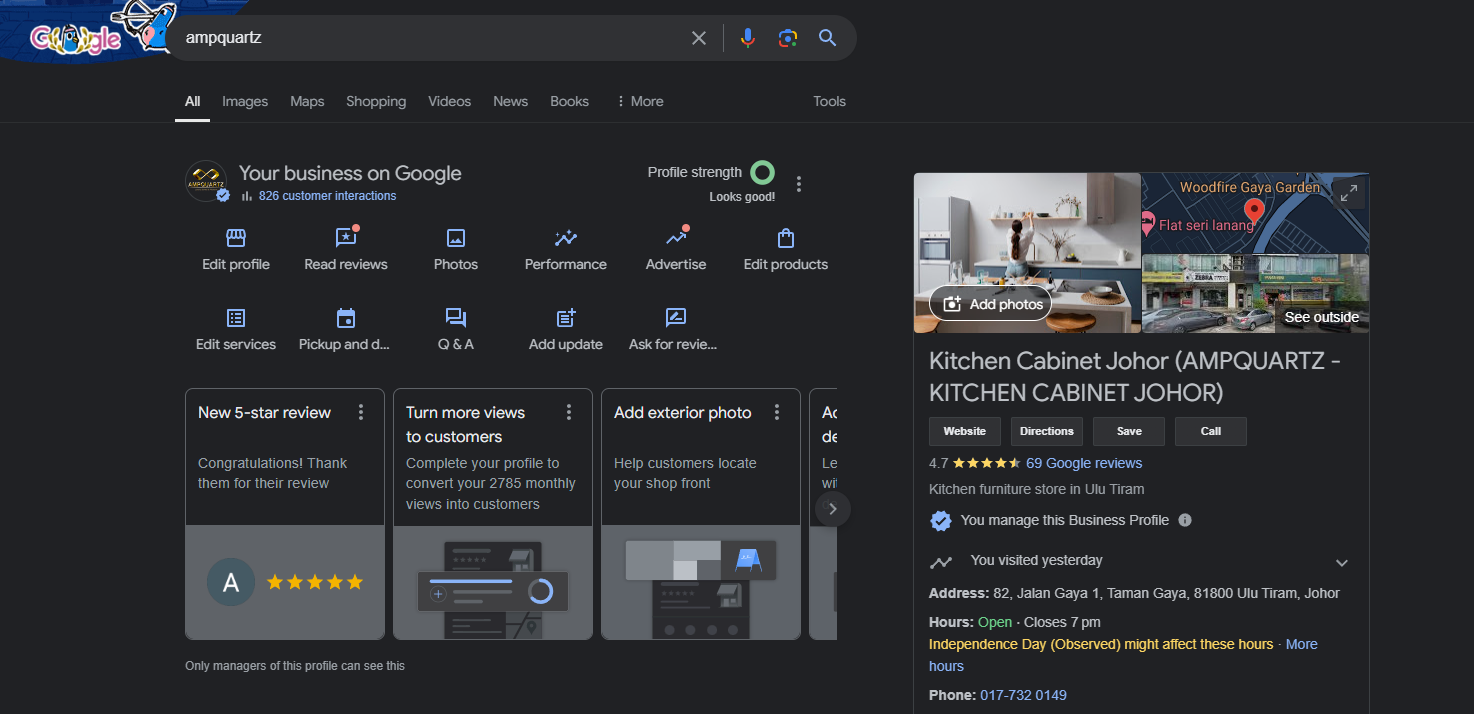Screen dimensions: 1474x714
Task: Open Add update post icon
Action: [x=566, y=318]
